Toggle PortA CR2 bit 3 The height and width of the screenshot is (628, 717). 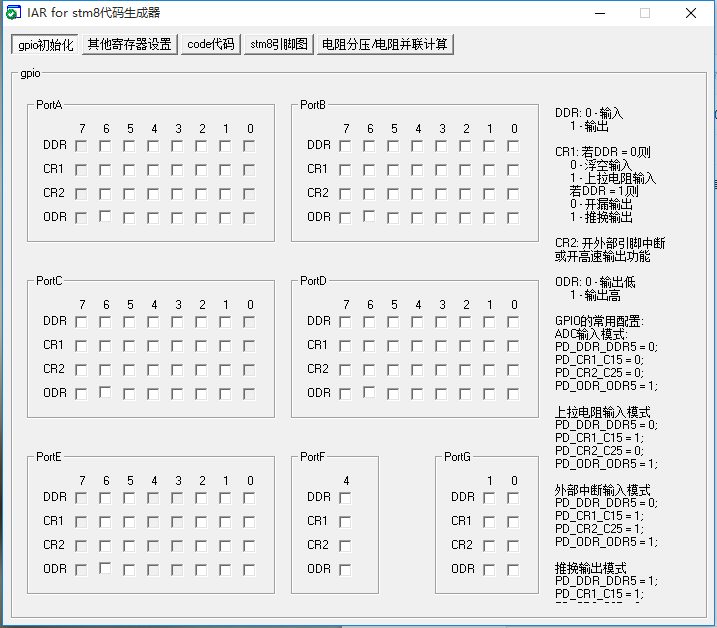pos(177,194)
